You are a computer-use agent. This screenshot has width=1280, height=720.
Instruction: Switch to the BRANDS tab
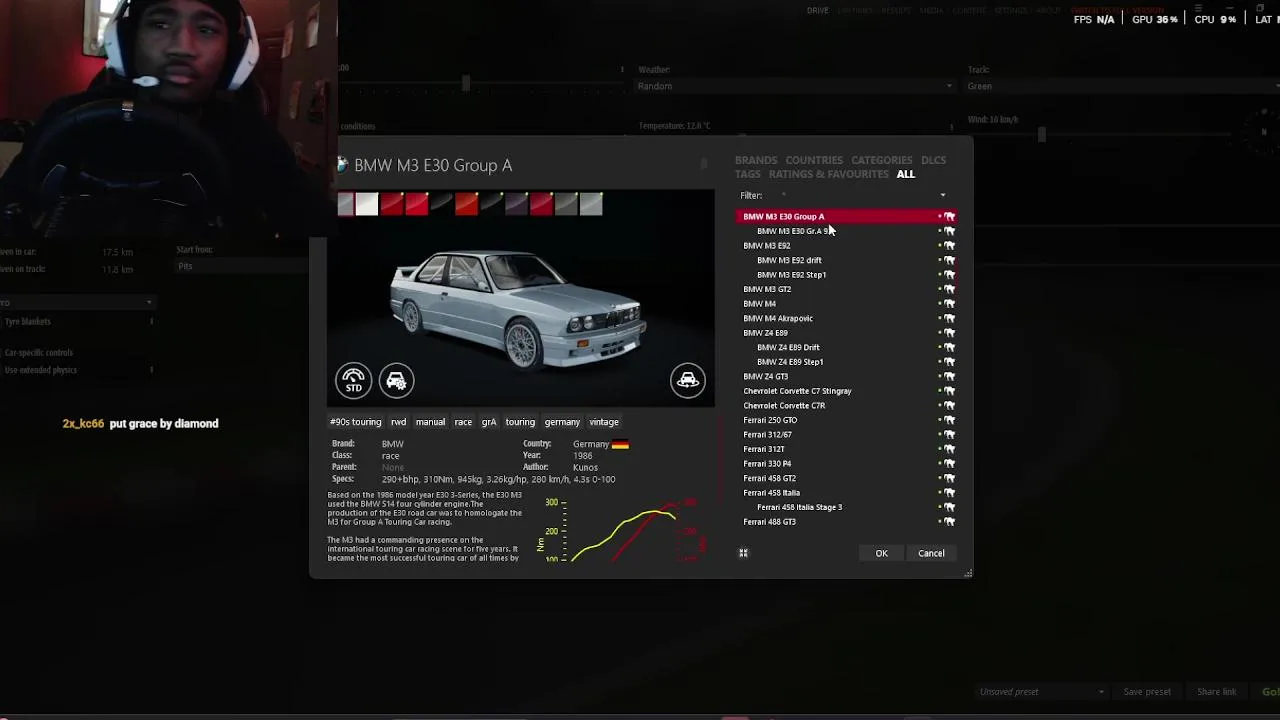coord(756,160)
